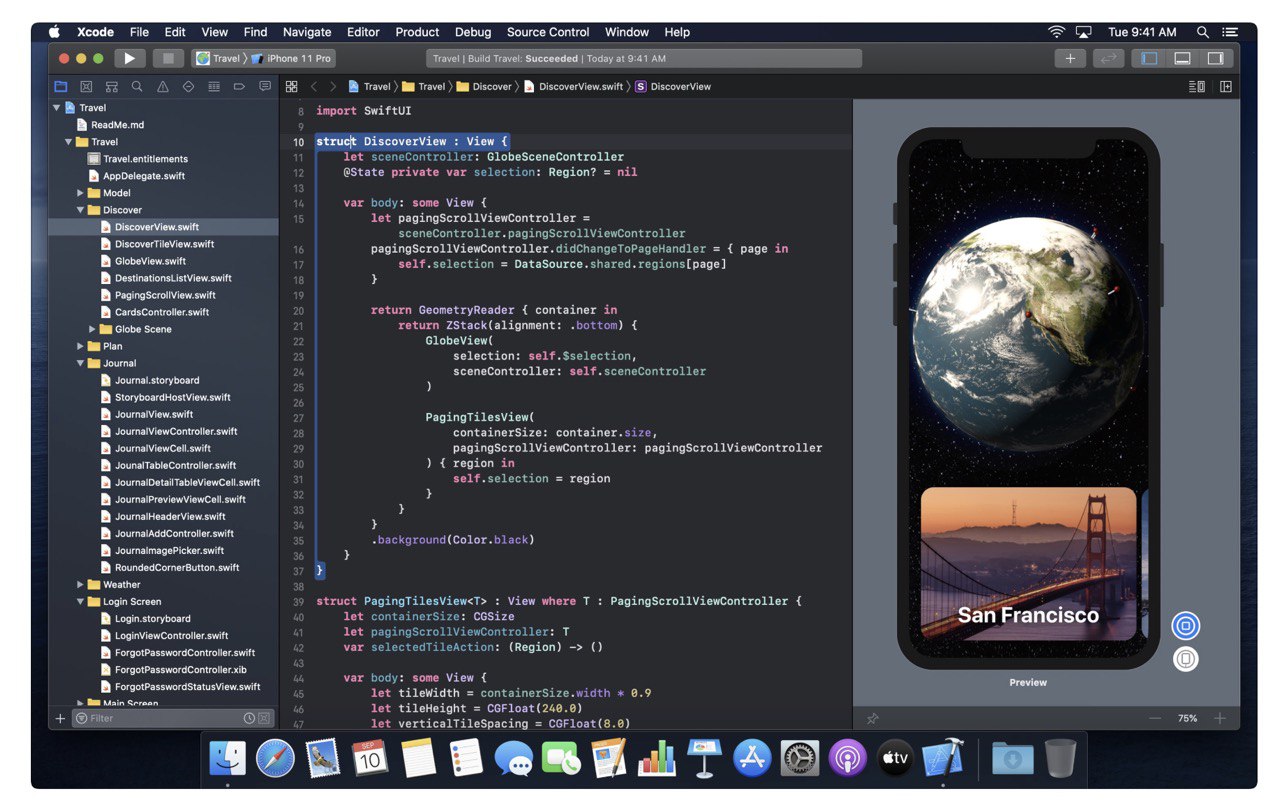1280x808 pixels.
Task: Open the Symbol navigator
Action: (x=111, y=87)
